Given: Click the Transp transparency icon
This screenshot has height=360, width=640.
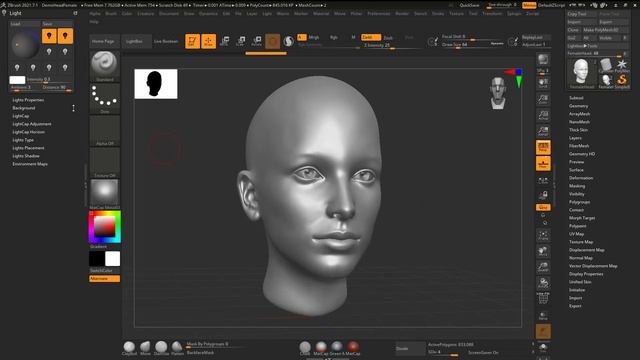Looking at the screenshot, I should pos(543,316).
